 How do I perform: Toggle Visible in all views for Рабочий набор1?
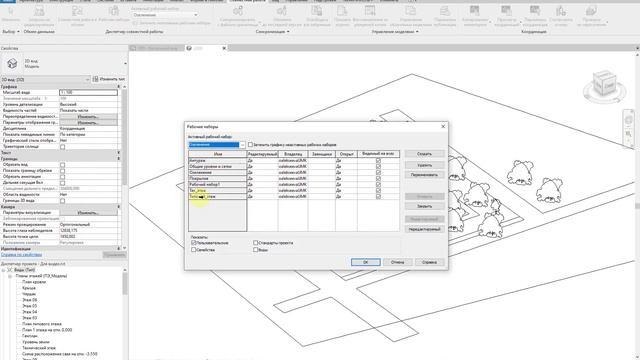click(378, 184)
